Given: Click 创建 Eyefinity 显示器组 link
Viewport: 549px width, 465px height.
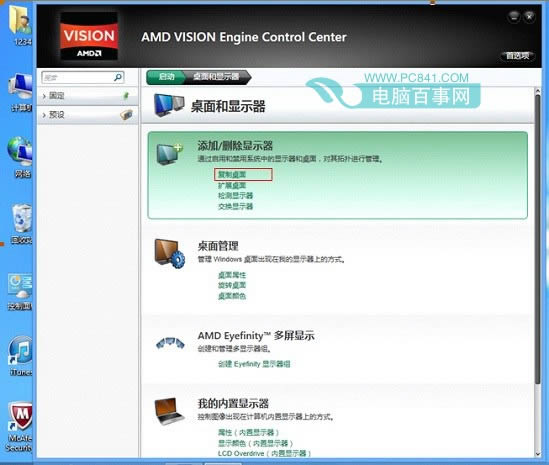Looking at the screenshot, I should point(254,364).
